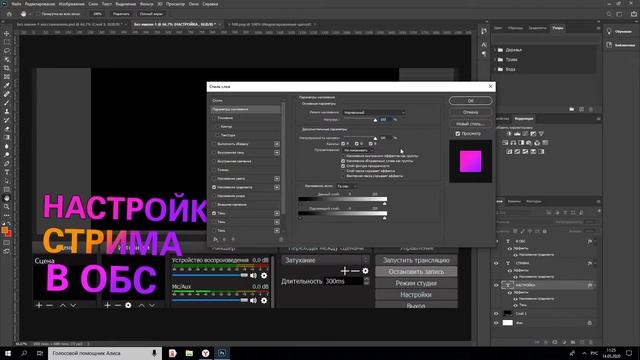Click the Curves adjustment icon
This screenshot has height=360, width=640.
click(x=525, y=134)
